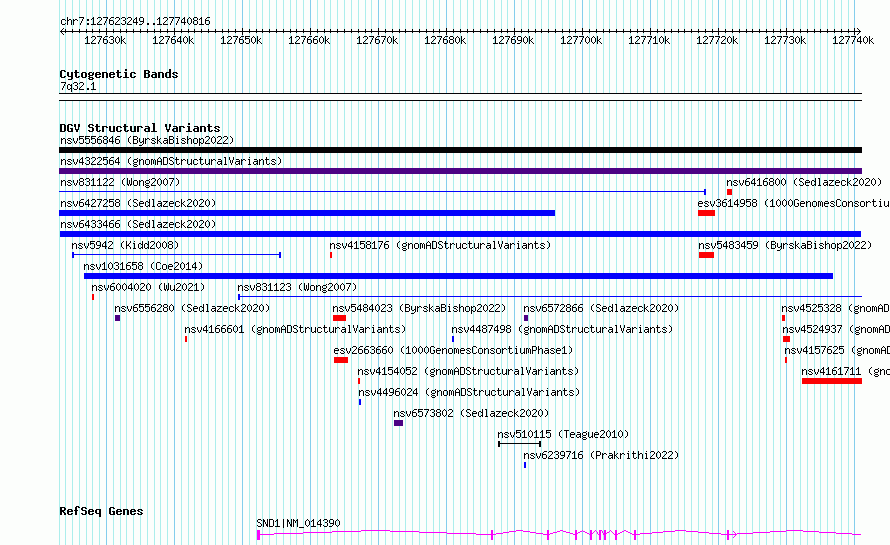Click the magenta SND1 gene track line

click(x=559, y=534)
